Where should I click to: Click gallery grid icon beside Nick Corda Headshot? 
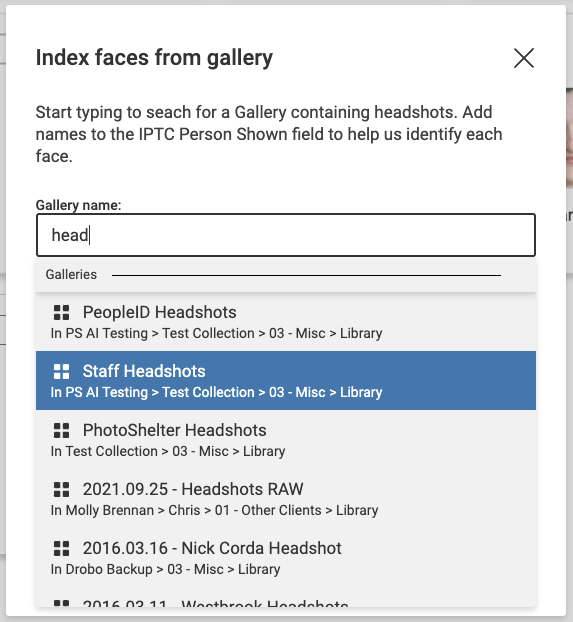tap(62, 549)
